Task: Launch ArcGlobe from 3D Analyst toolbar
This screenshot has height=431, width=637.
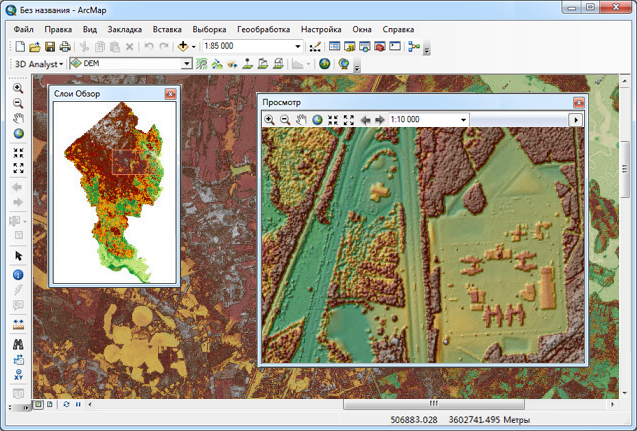Action: click(344, 64)
